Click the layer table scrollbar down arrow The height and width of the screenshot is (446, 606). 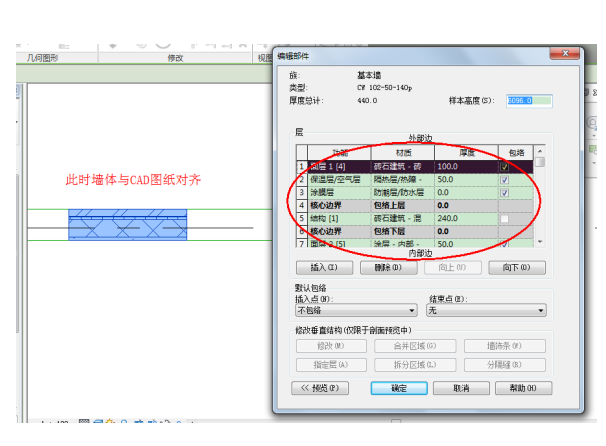pos(540,241)
